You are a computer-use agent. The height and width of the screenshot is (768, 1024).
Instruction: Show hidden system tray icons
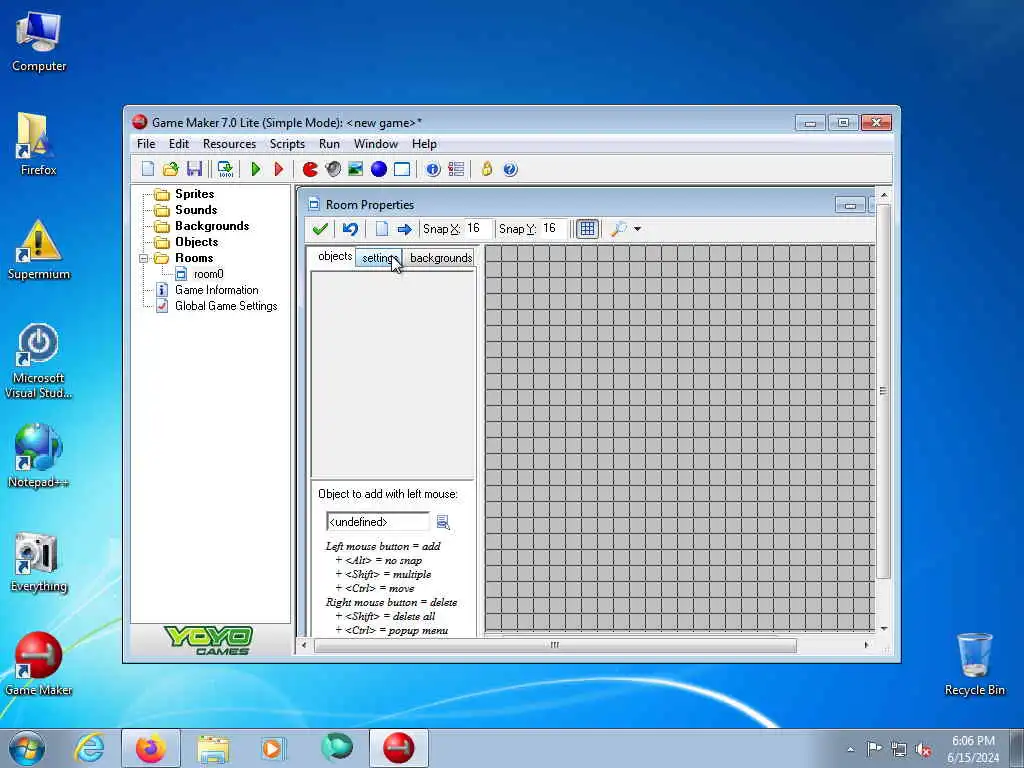850,749
